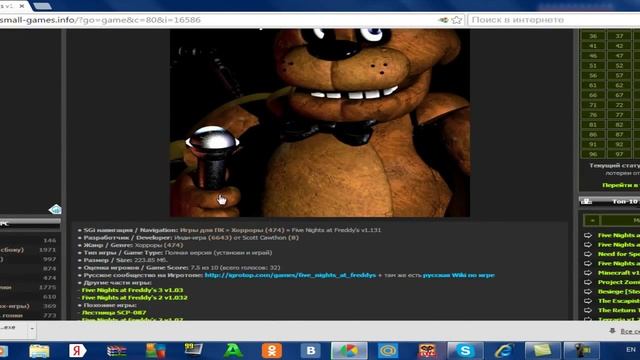Open Mail.ru agent '@' icon in taskbar
640x360 pixels.
coord(388,351)
